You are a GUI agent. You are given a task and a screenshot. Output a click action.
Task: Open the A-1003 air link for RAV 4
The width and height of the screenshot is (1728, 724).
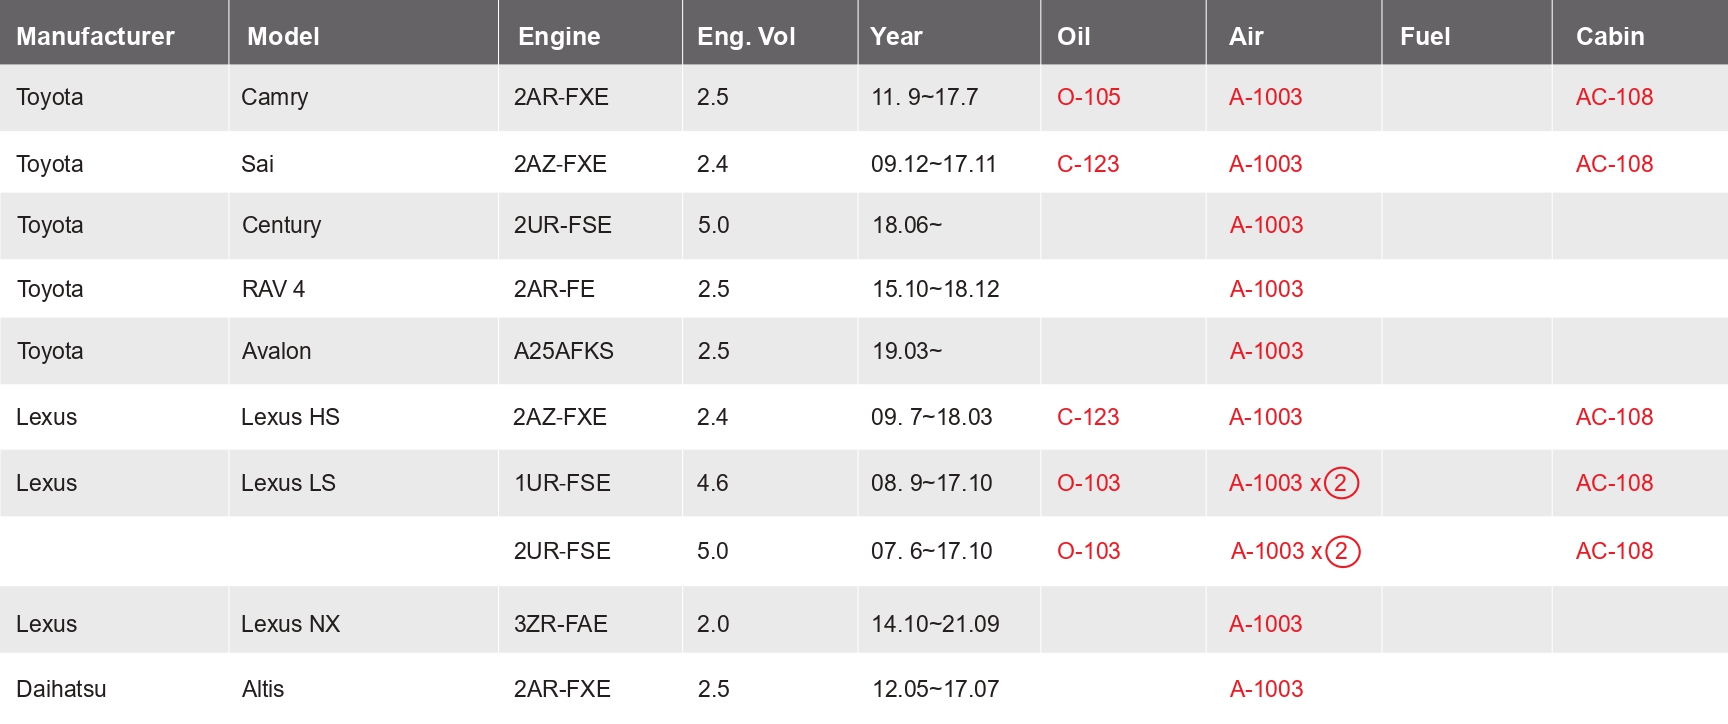1266,289
